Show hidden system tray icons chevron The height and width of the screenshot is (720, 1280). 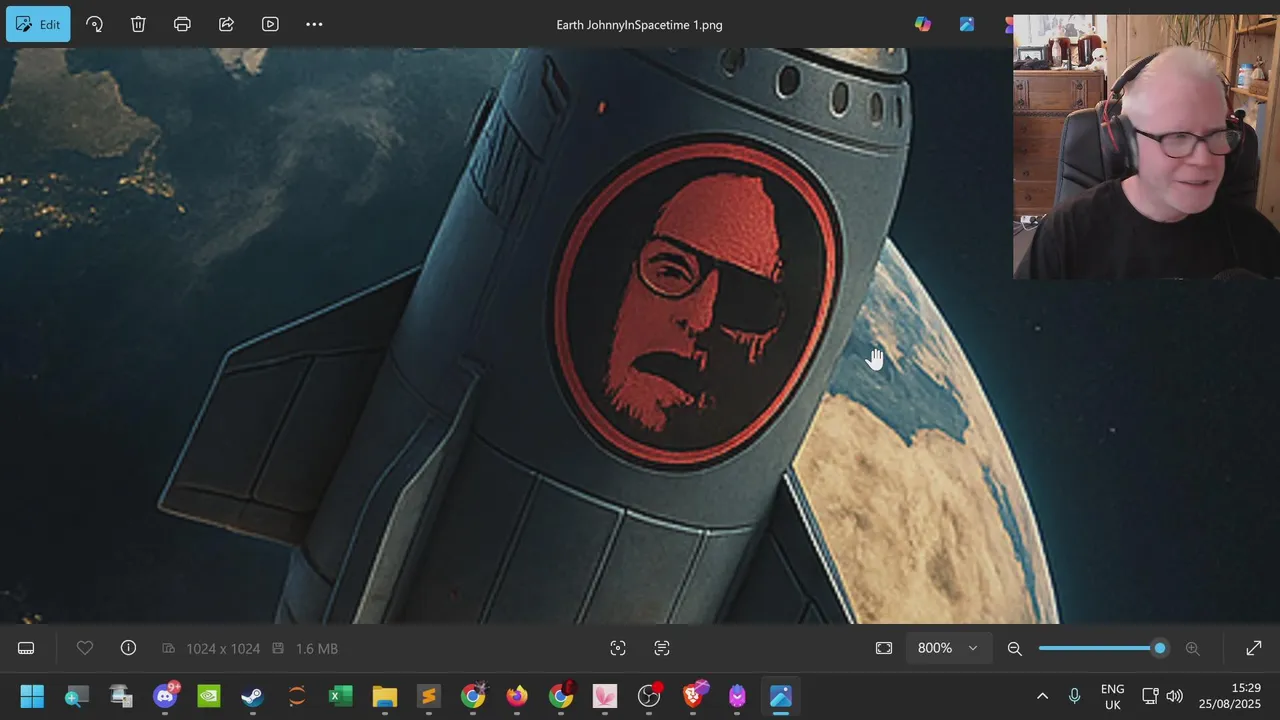(1042, 696)
